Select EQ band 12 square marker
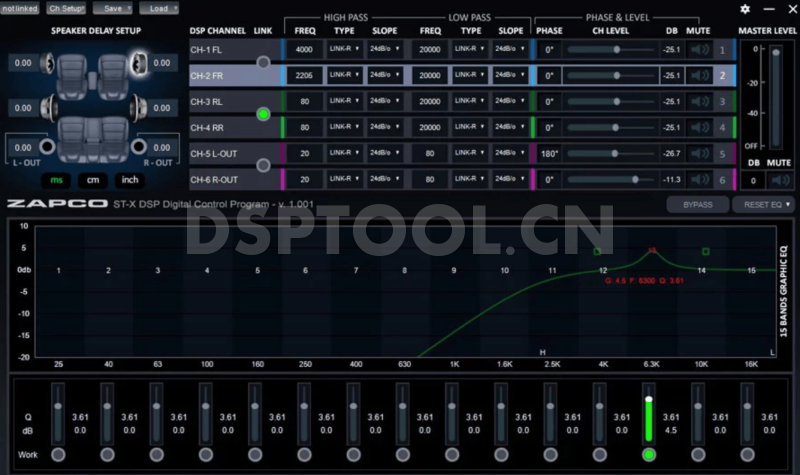800x475 pixels. (x=597, y=252)
